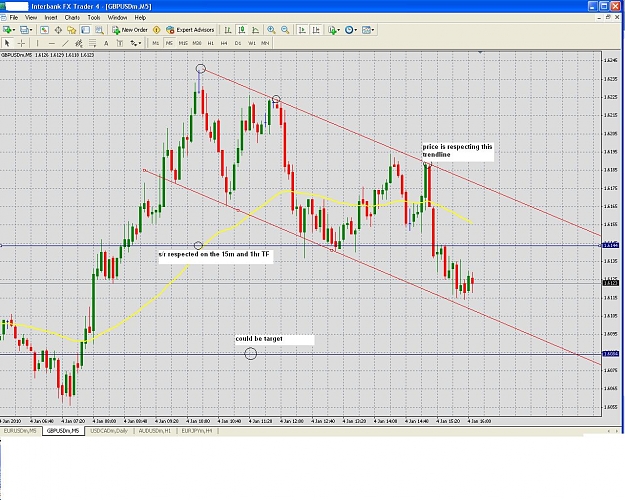Expand the new chart symbol dropdown arrow
The height and width of the screenshot is (500, 625).
pyautogui.click(x=13, y=30)
